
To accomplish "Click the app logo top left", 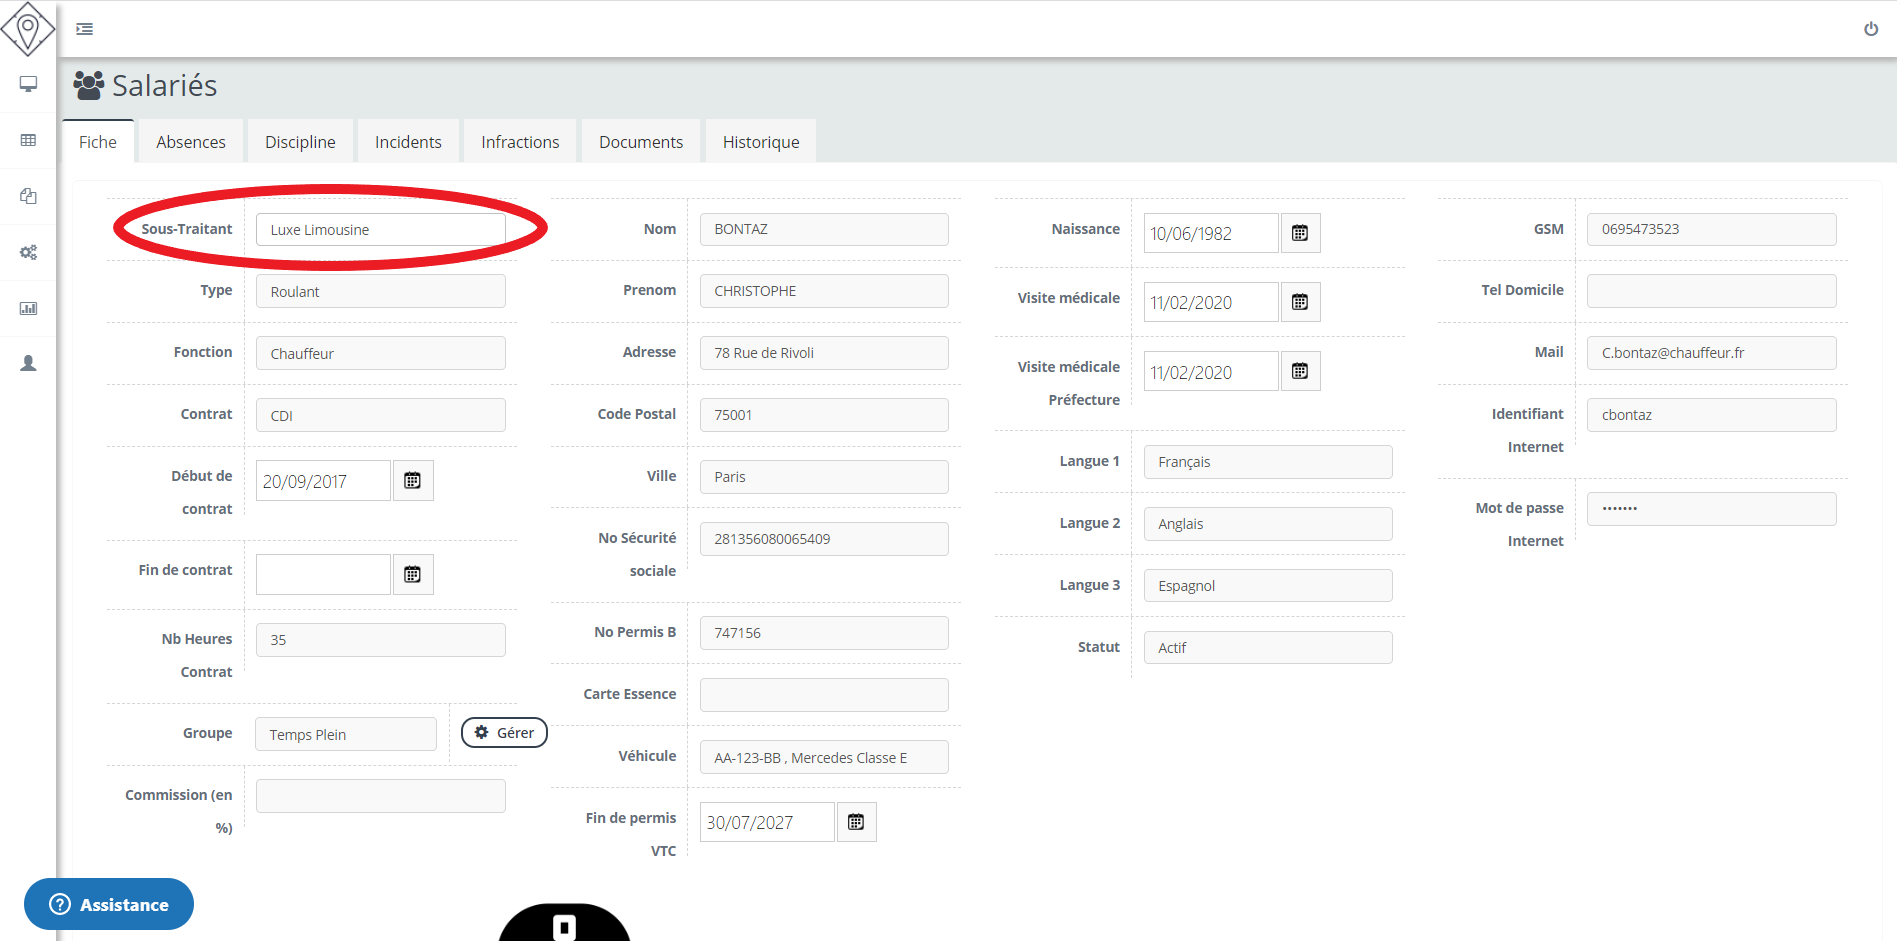I will pos(28,29).
